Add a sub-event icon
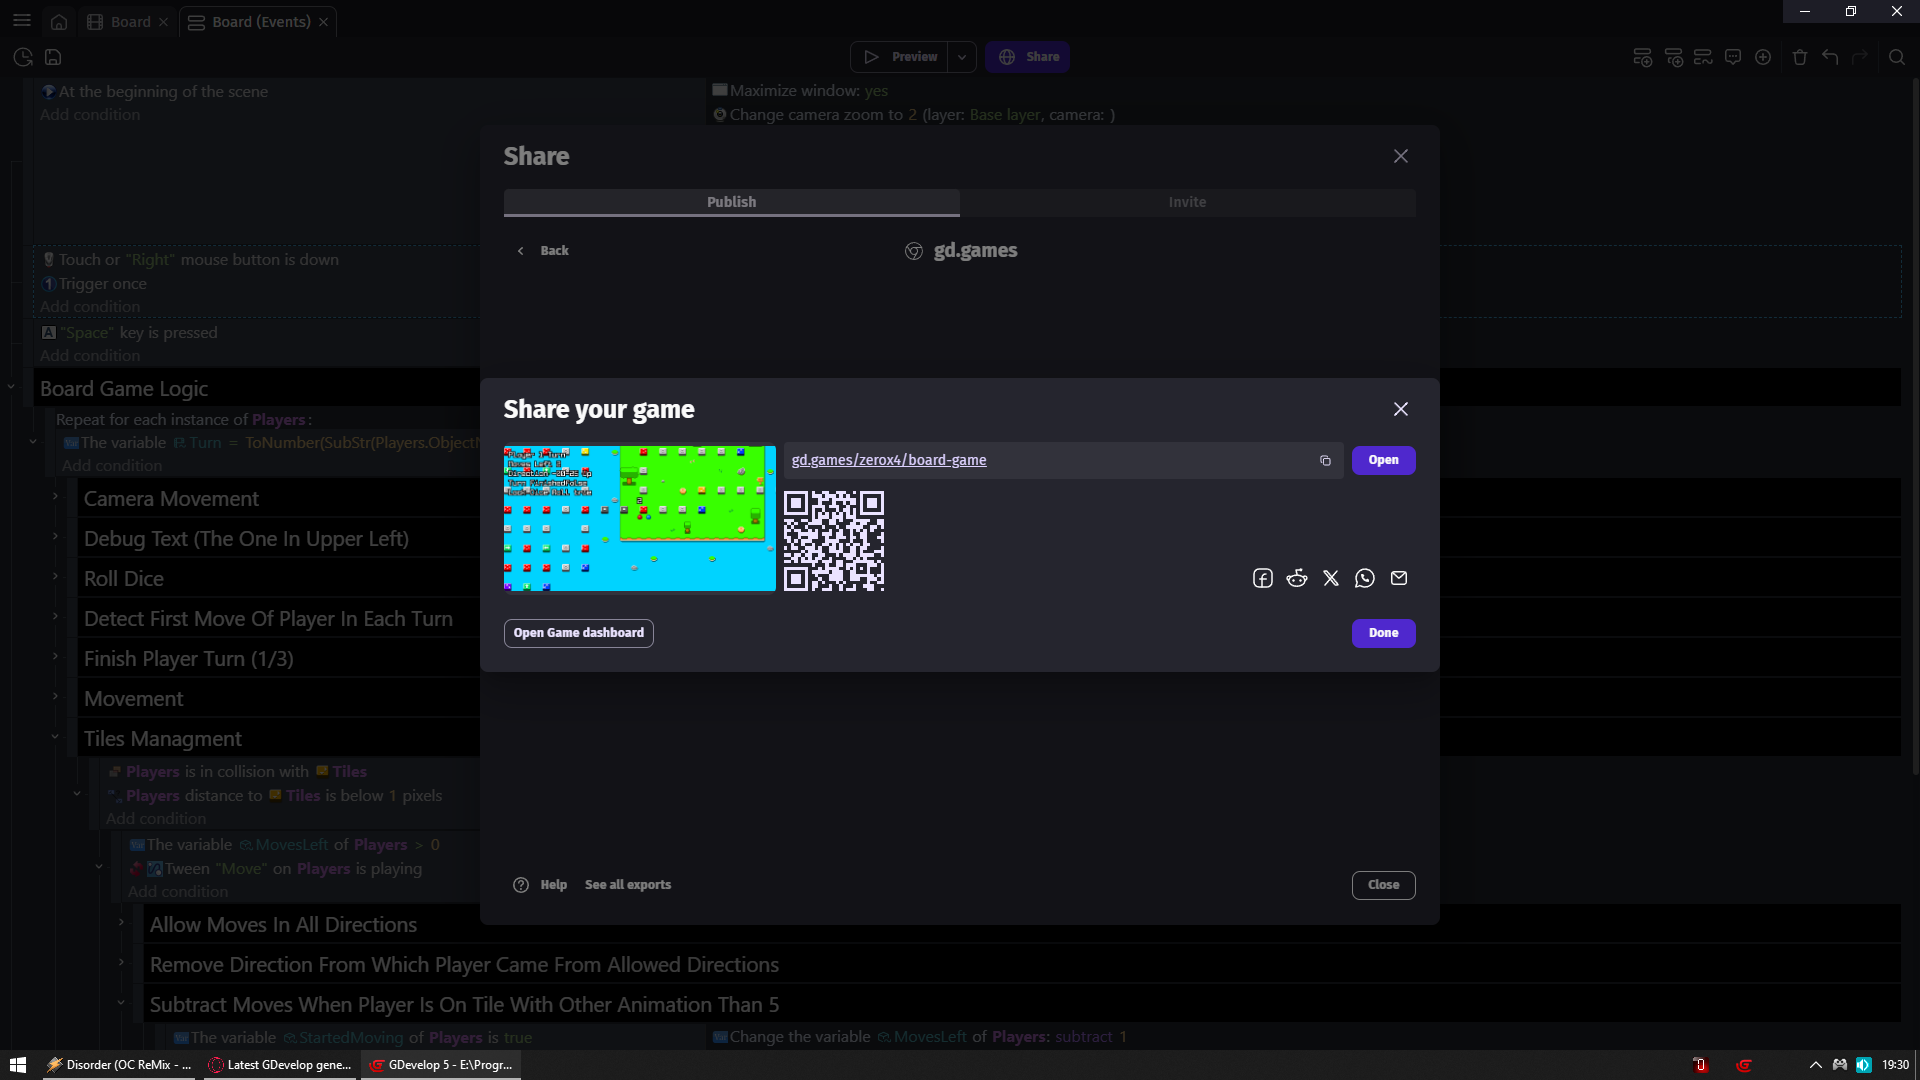This screenshot has width=1920, height=1080. (1673, 57)
